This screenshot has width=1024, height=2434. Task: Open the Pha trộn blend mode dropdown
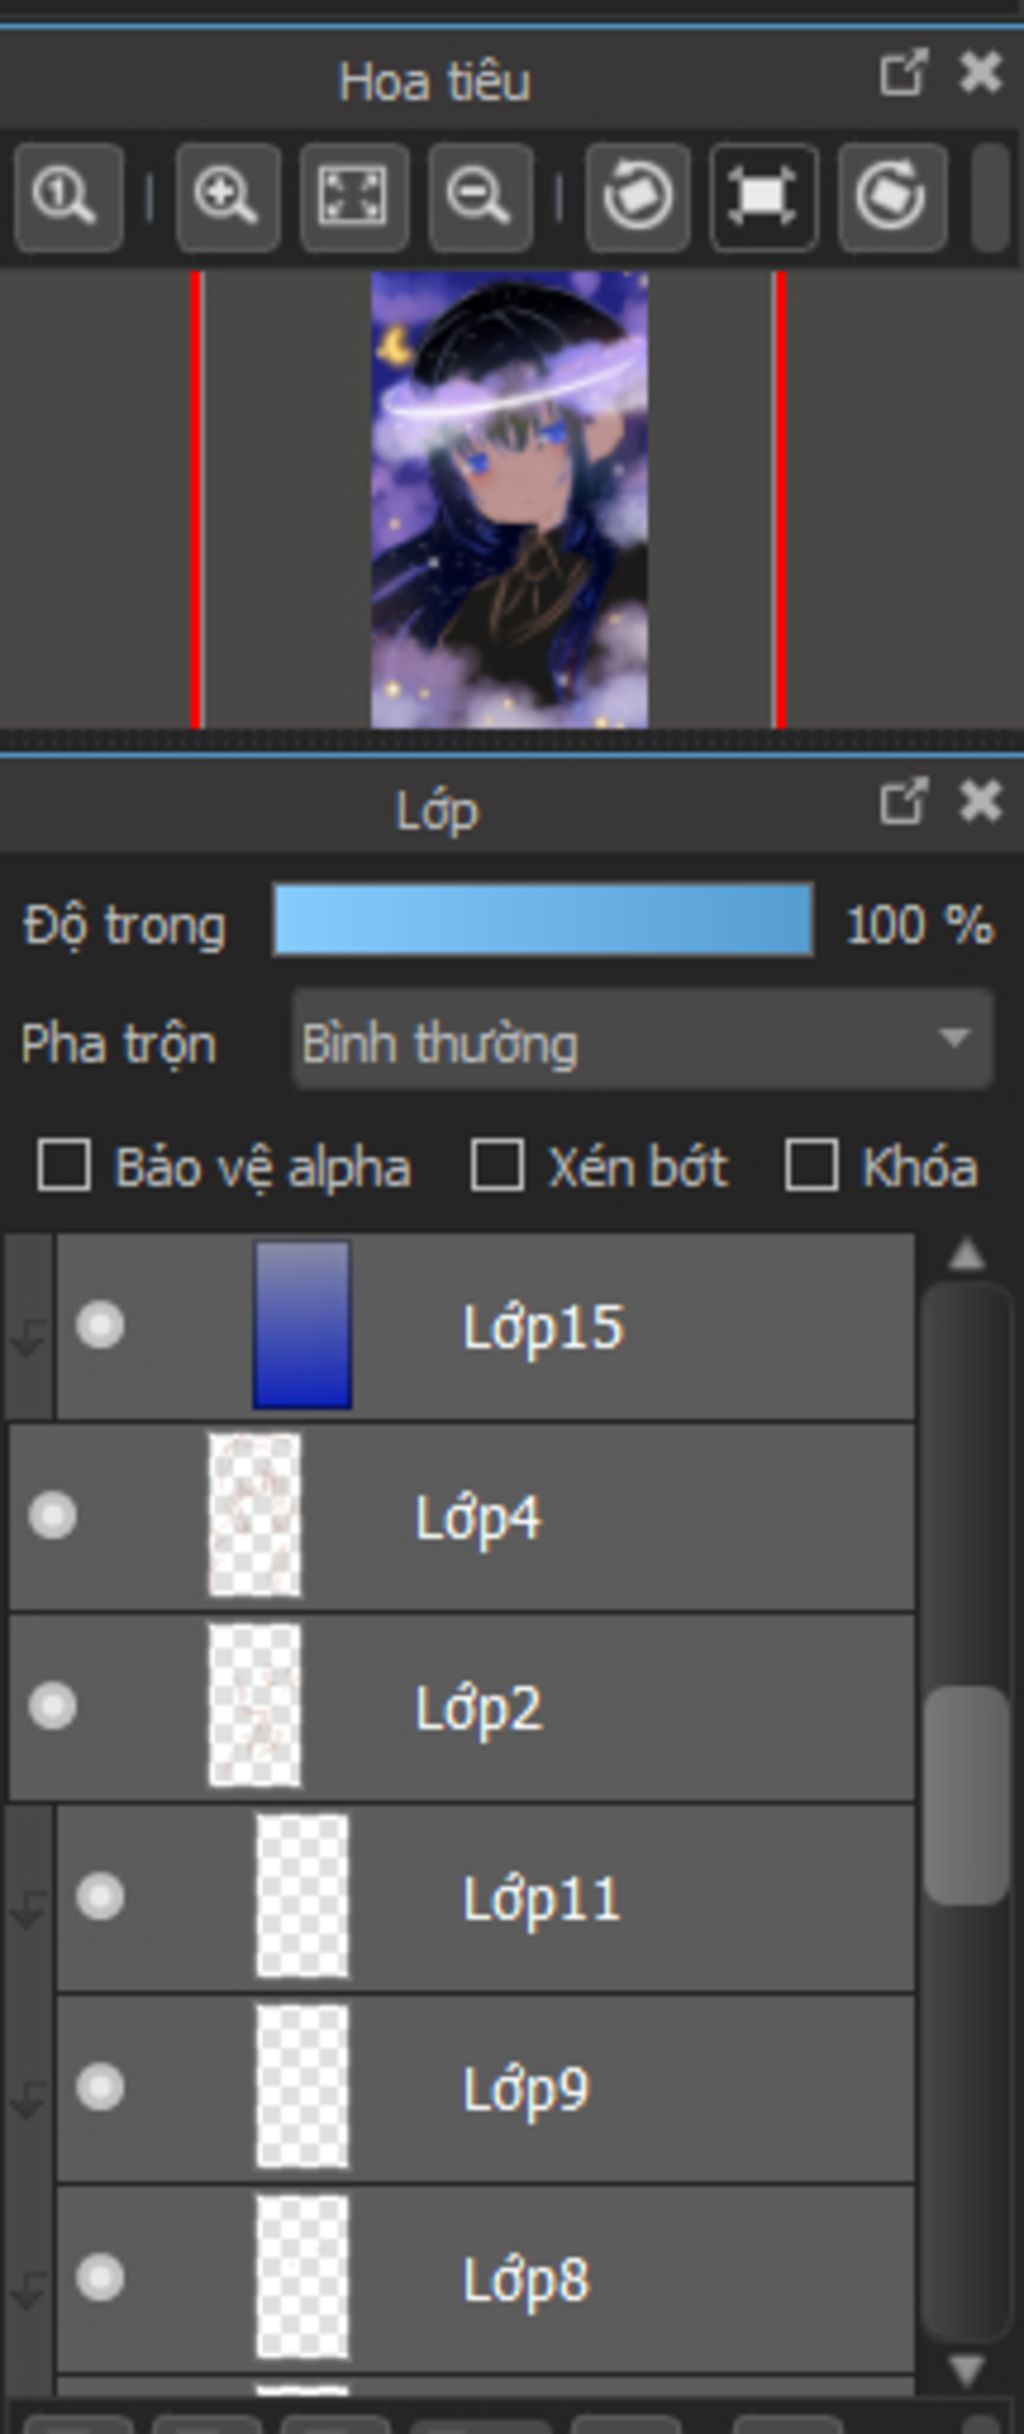tap(643, 1039)
